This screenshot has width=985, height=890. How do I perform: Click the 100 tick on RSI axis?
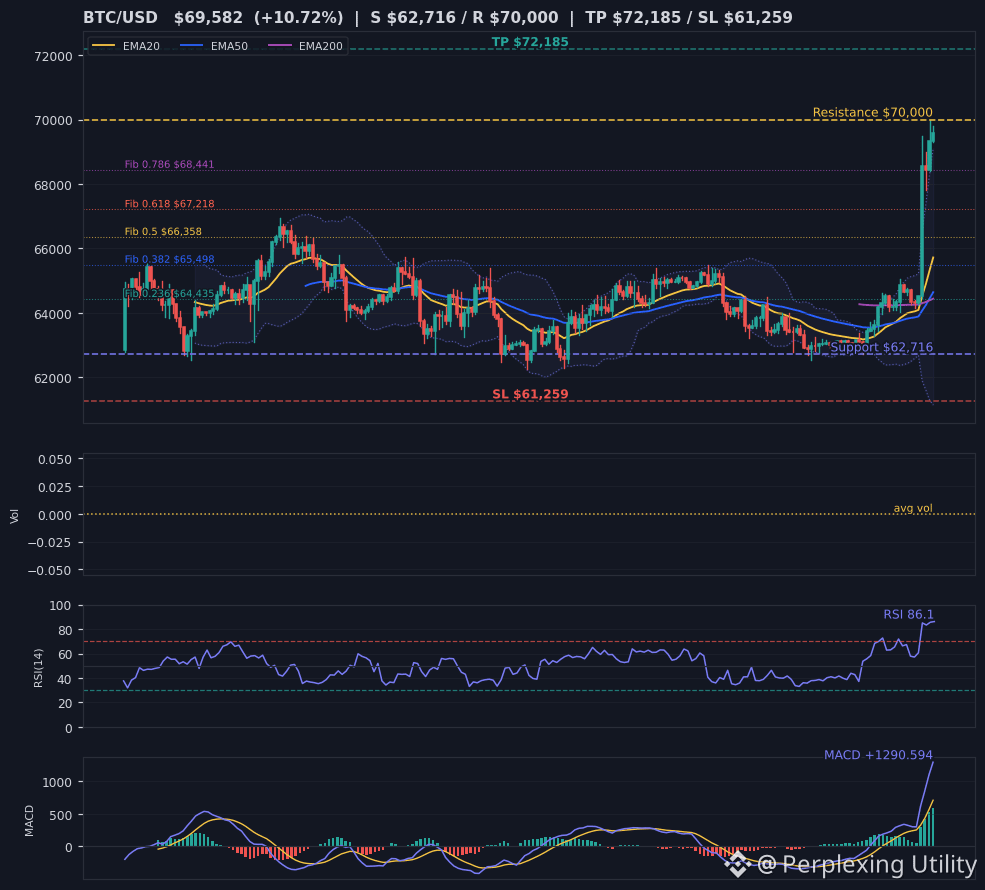click(x=60, y=606)
